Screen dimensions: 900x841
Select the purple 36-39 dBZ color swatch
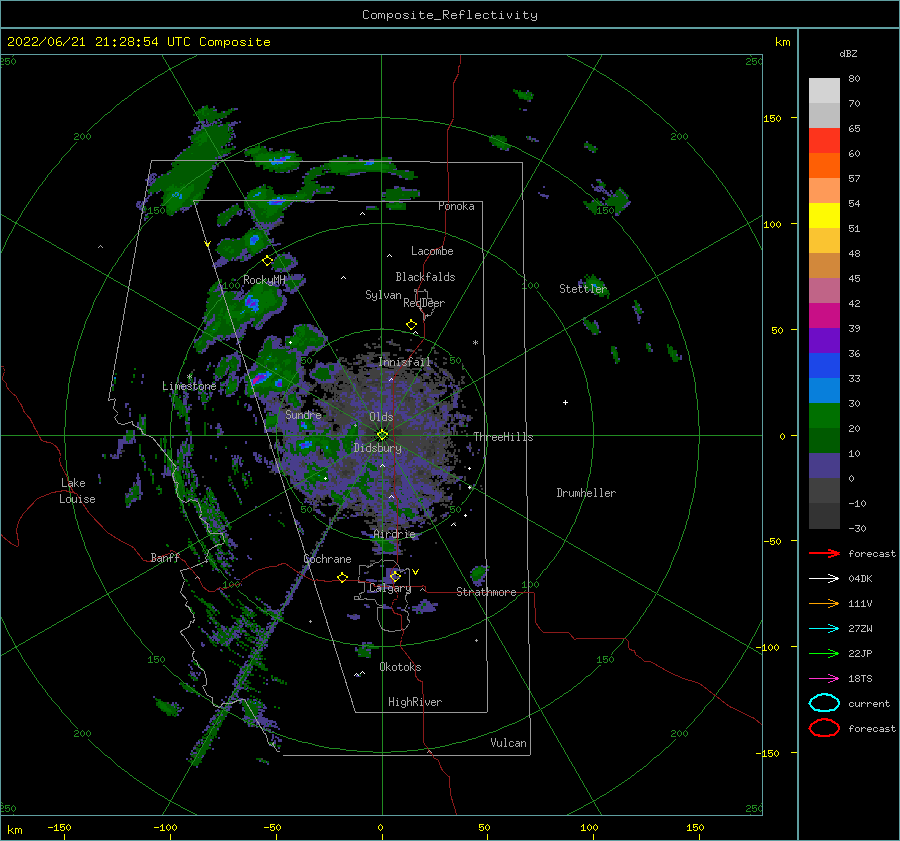[824, 340]
